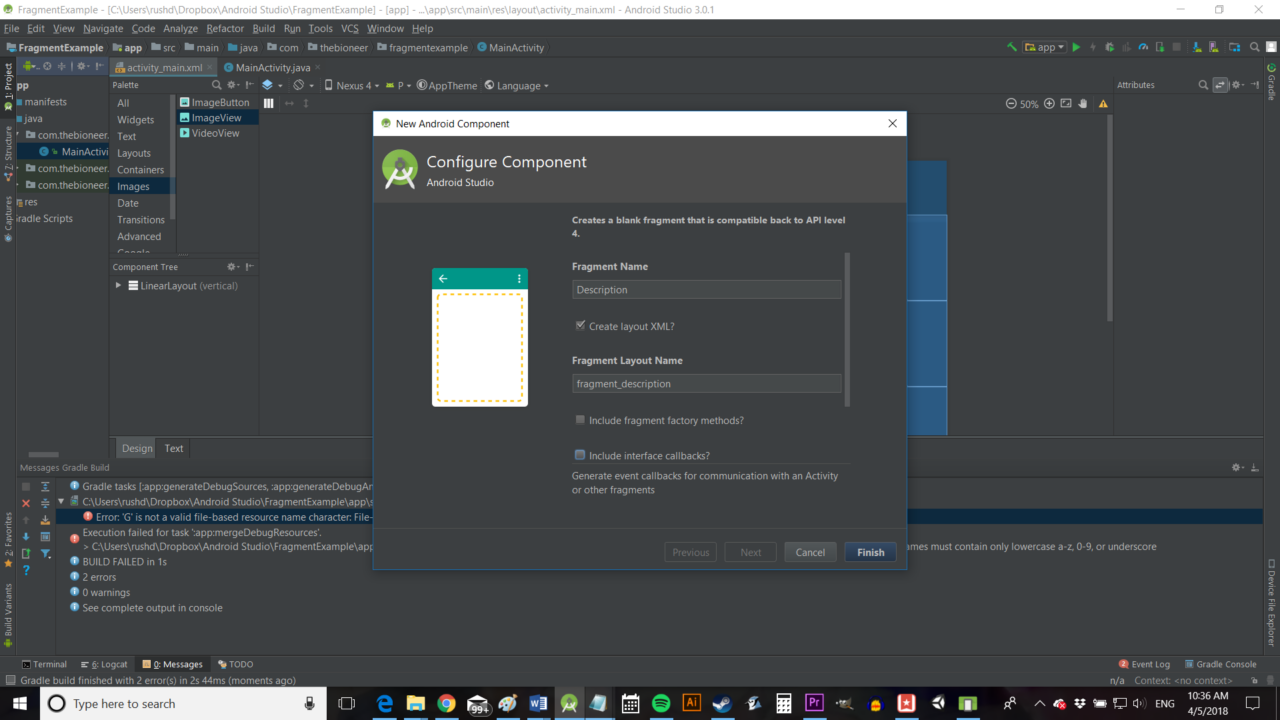Enable Include fragment factory methods
This screenshot has width=1280, height=720.
[580, 420]
